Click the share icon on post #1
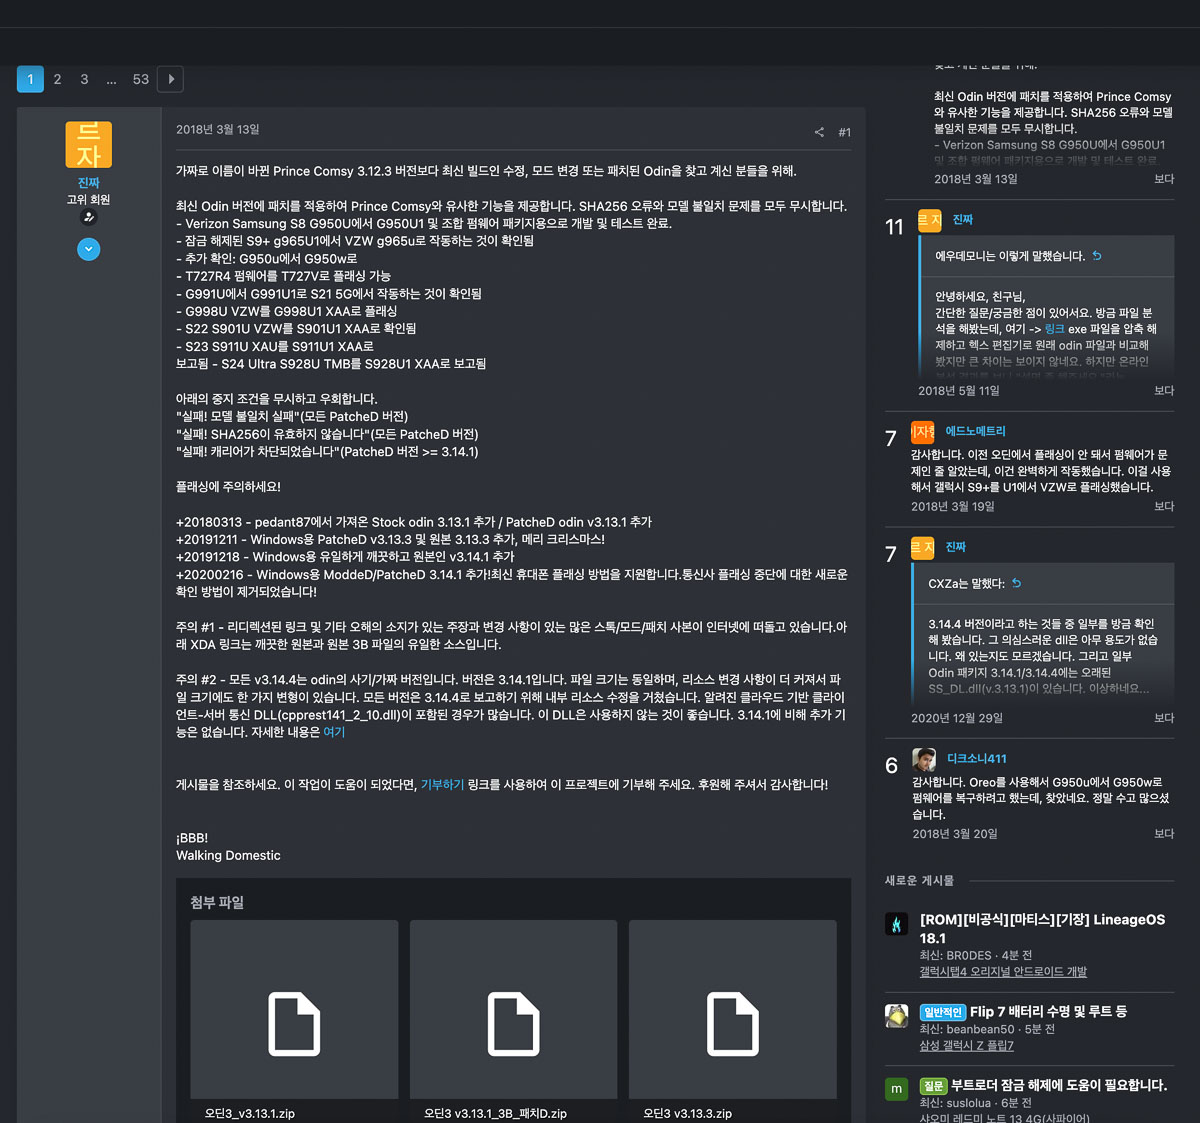Screen dimensions: 1200x1123 [819, 132]
